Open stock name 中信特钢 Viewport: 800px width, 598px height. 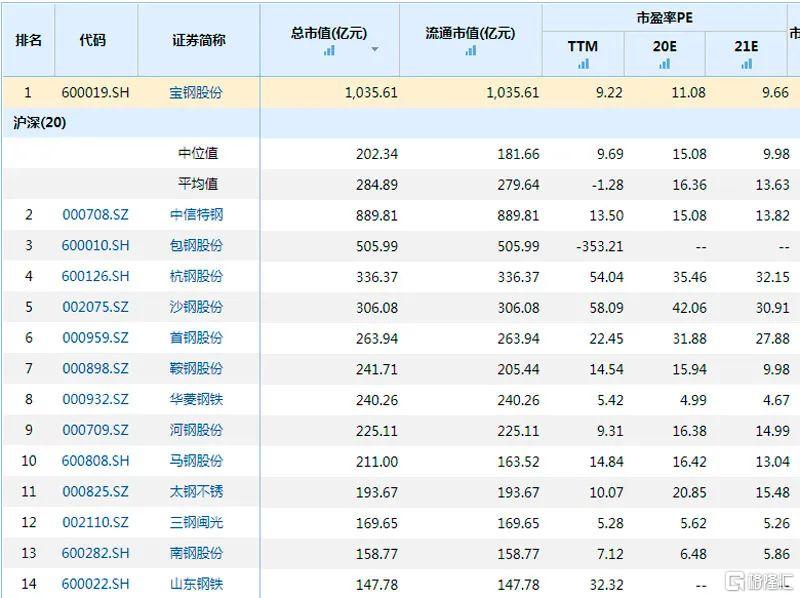[x=196, y=215]
